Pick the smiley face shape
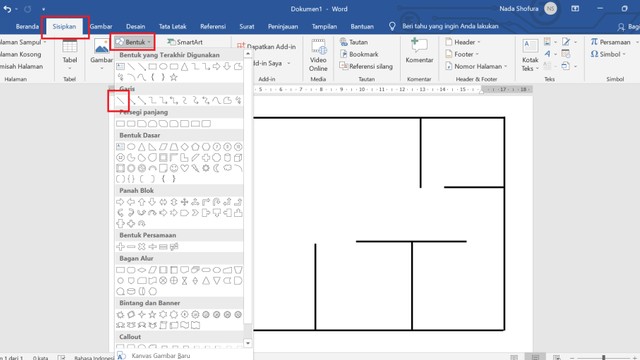This screenshot has height=360, width=640. coord(174,168)
